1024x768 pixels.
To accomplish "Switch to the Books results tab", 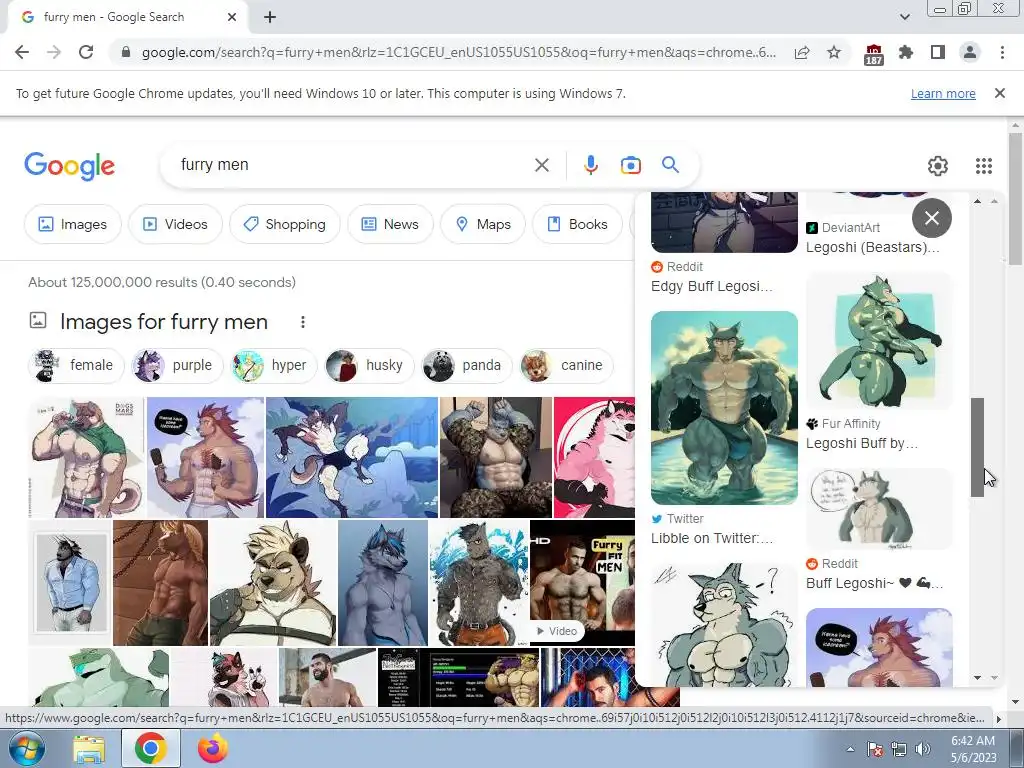I will pyautogui.click(x=577, y=224).
